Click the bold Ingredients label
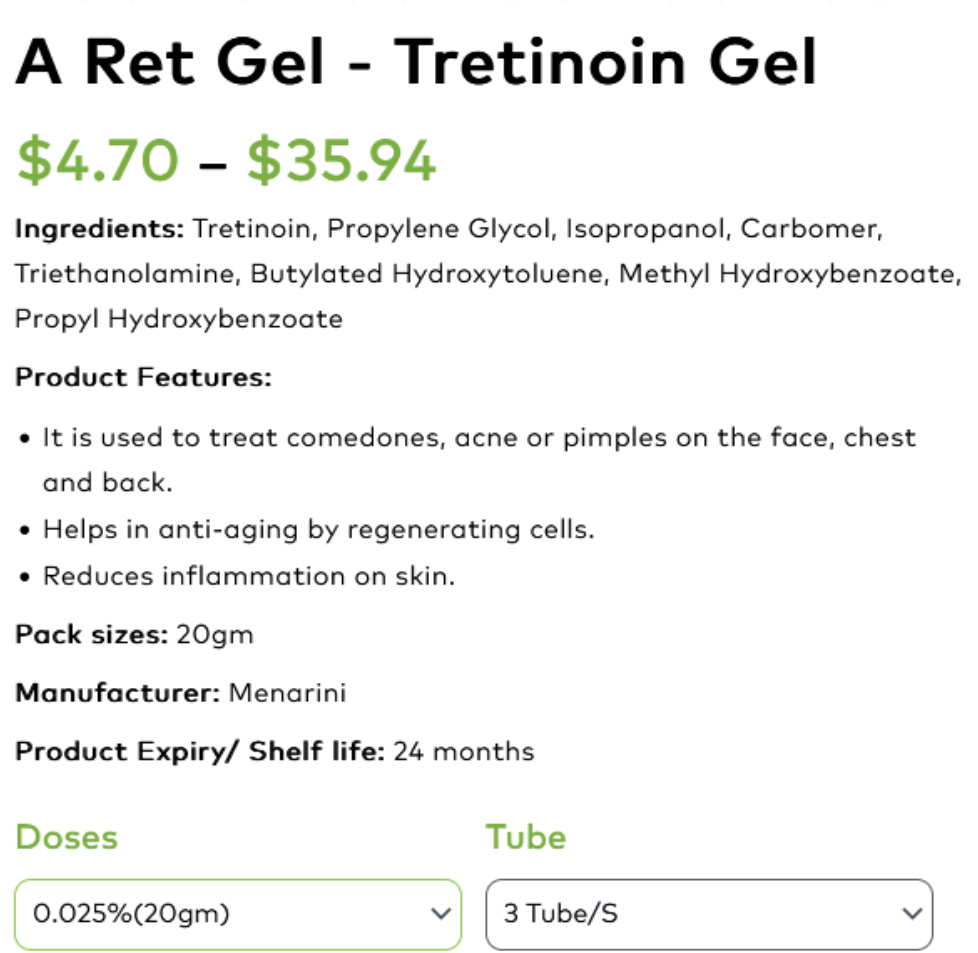 pos(99,229)
